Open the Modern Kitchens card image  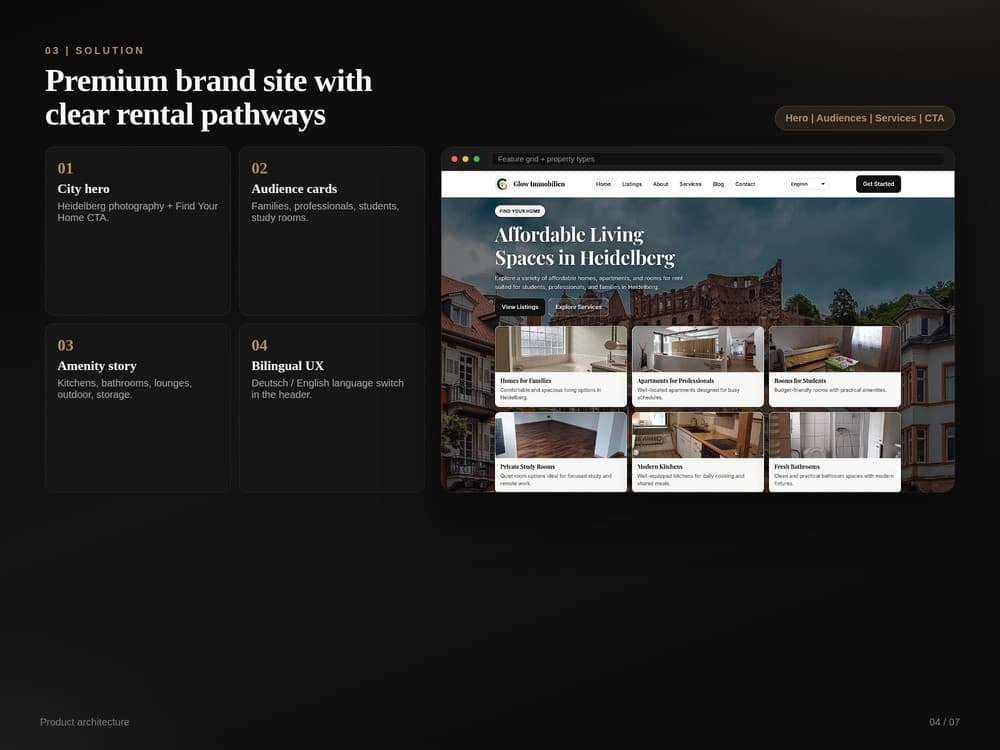pyautogui.click(x=698, y=435)
